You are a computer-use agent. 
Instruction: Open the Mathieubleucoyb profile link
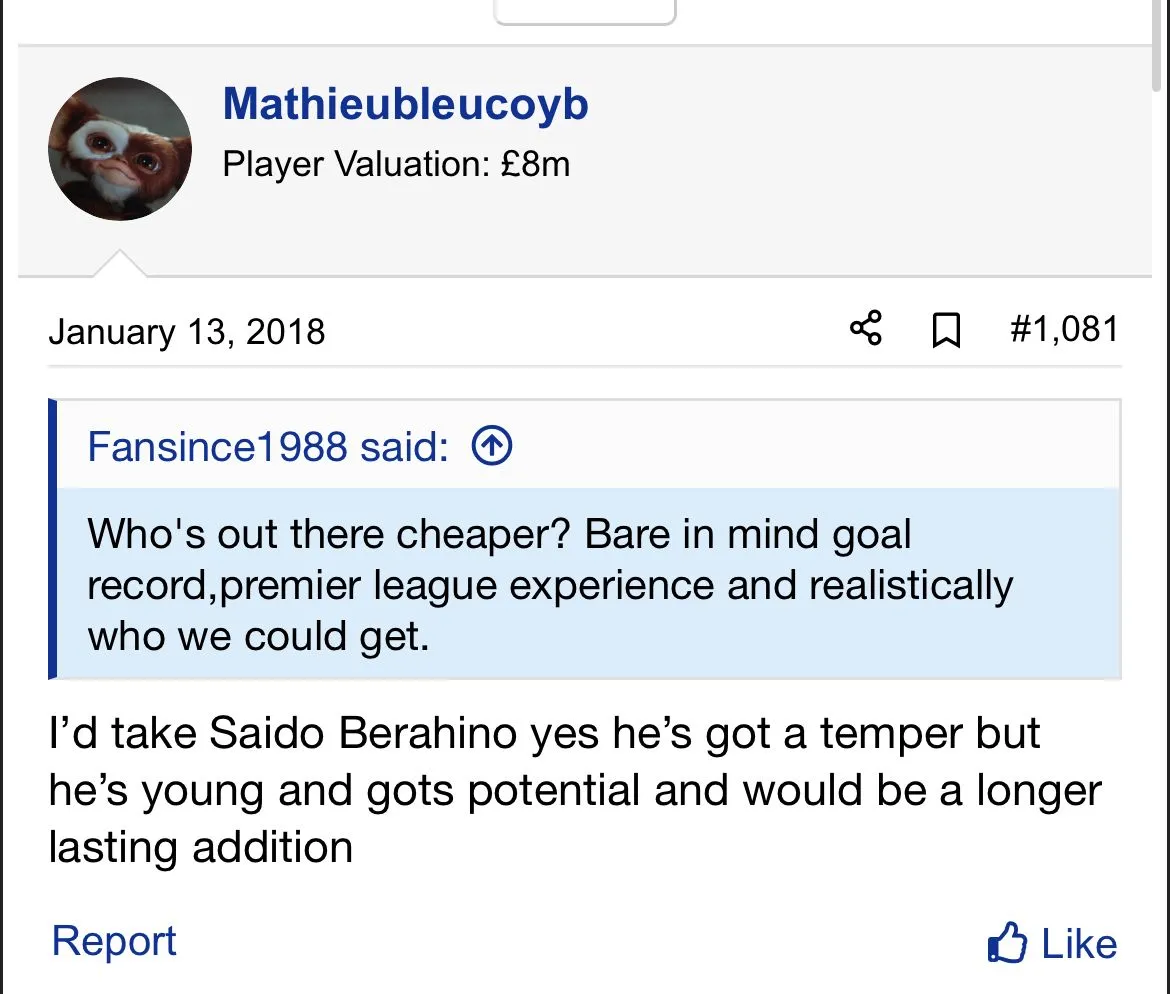405,104
